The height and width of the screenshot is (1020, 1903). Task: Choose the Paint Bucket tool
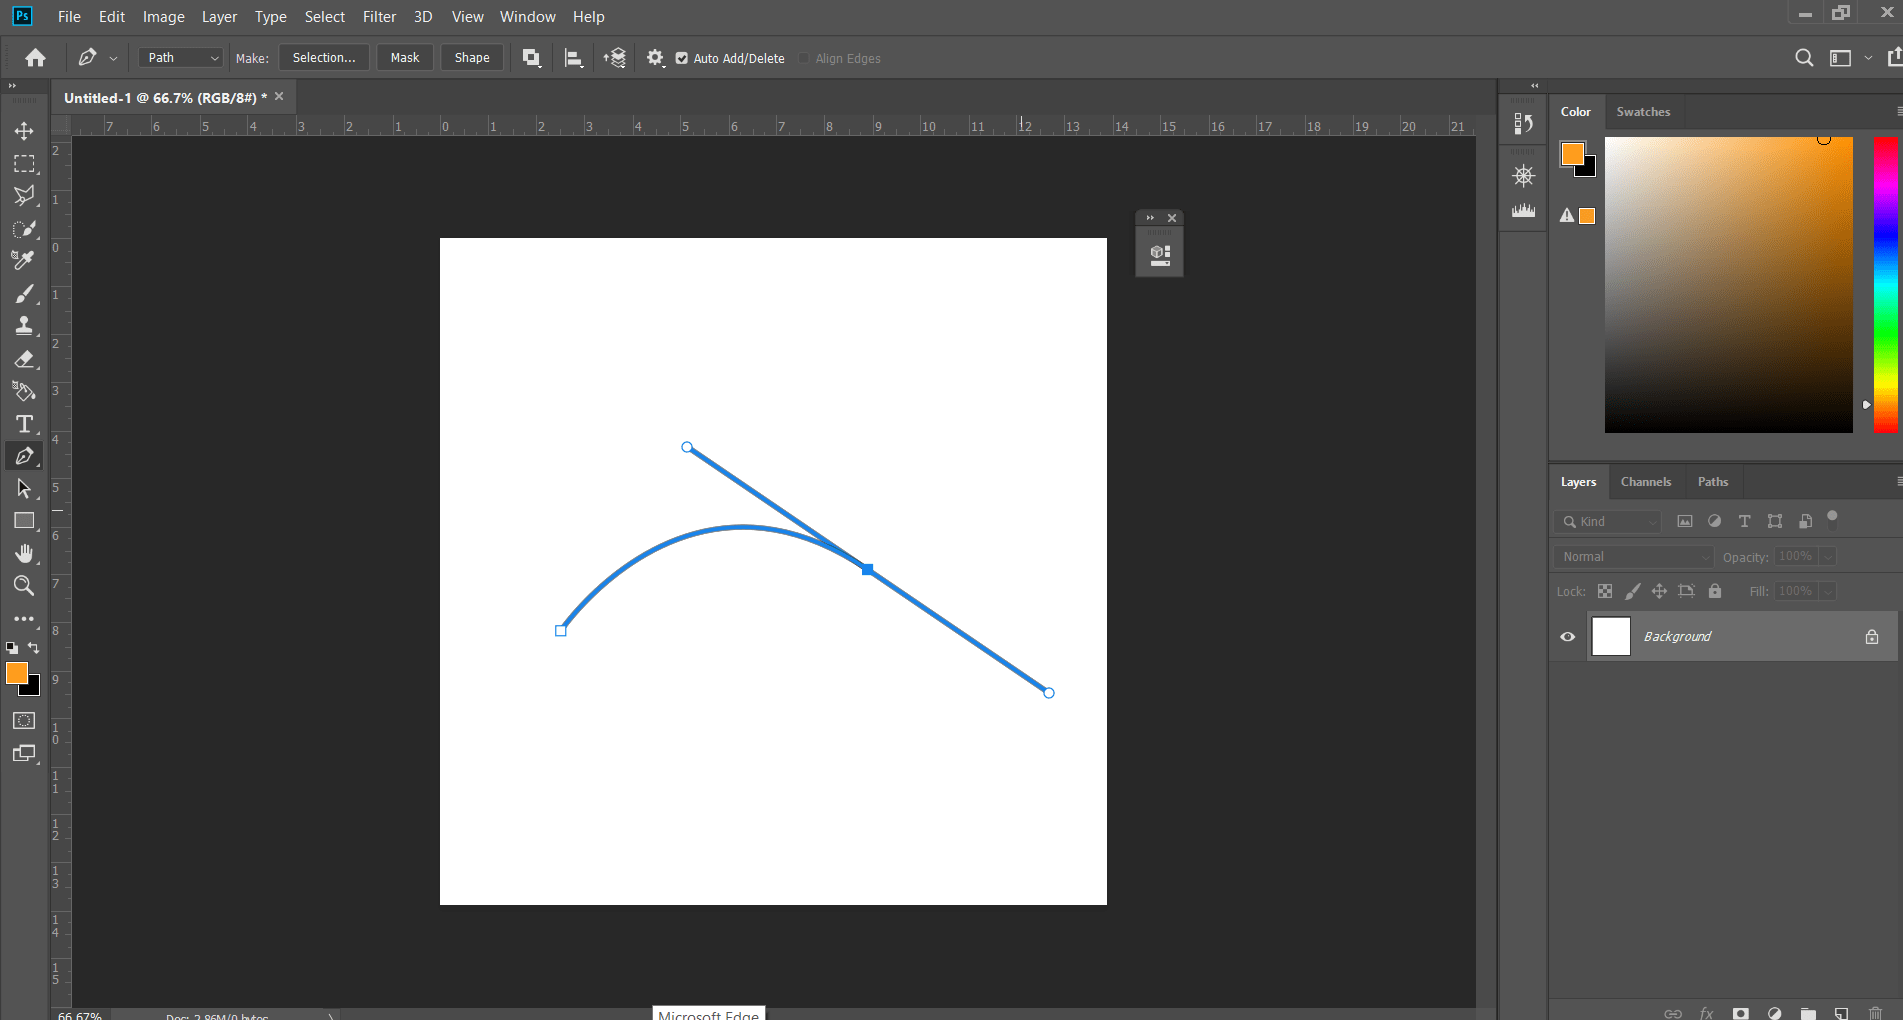pos(24,391)
